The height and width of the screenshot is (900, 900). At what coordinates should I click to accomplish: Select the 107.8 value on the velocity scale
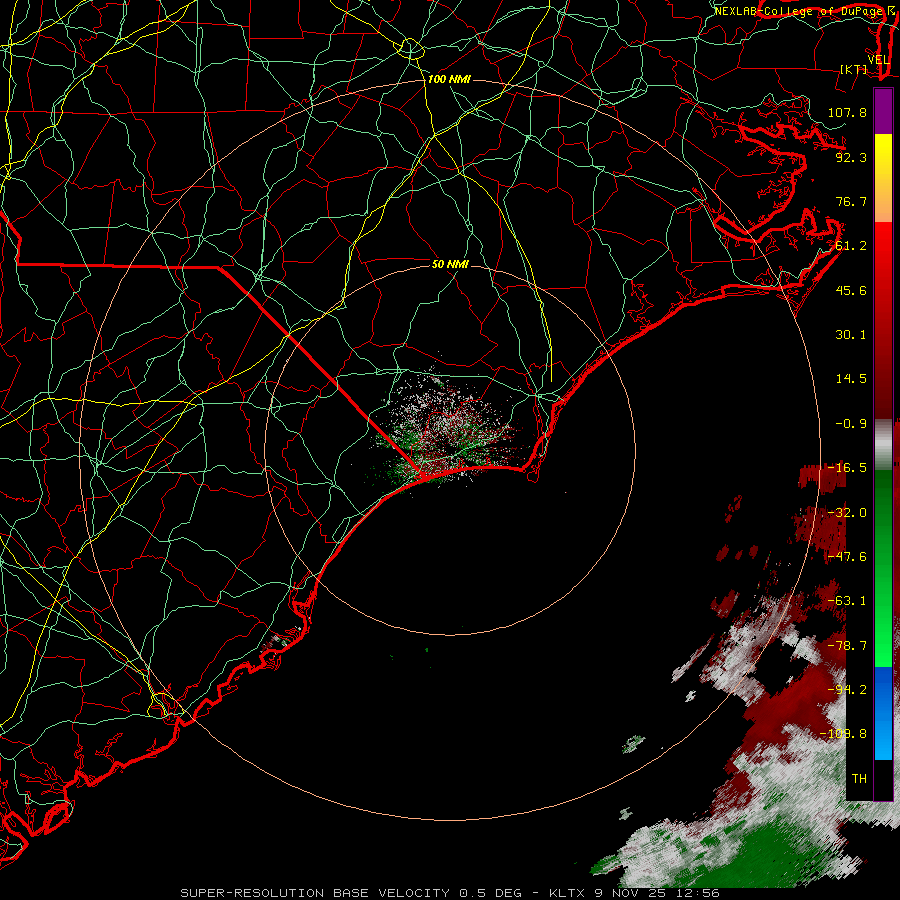[847, 112]
